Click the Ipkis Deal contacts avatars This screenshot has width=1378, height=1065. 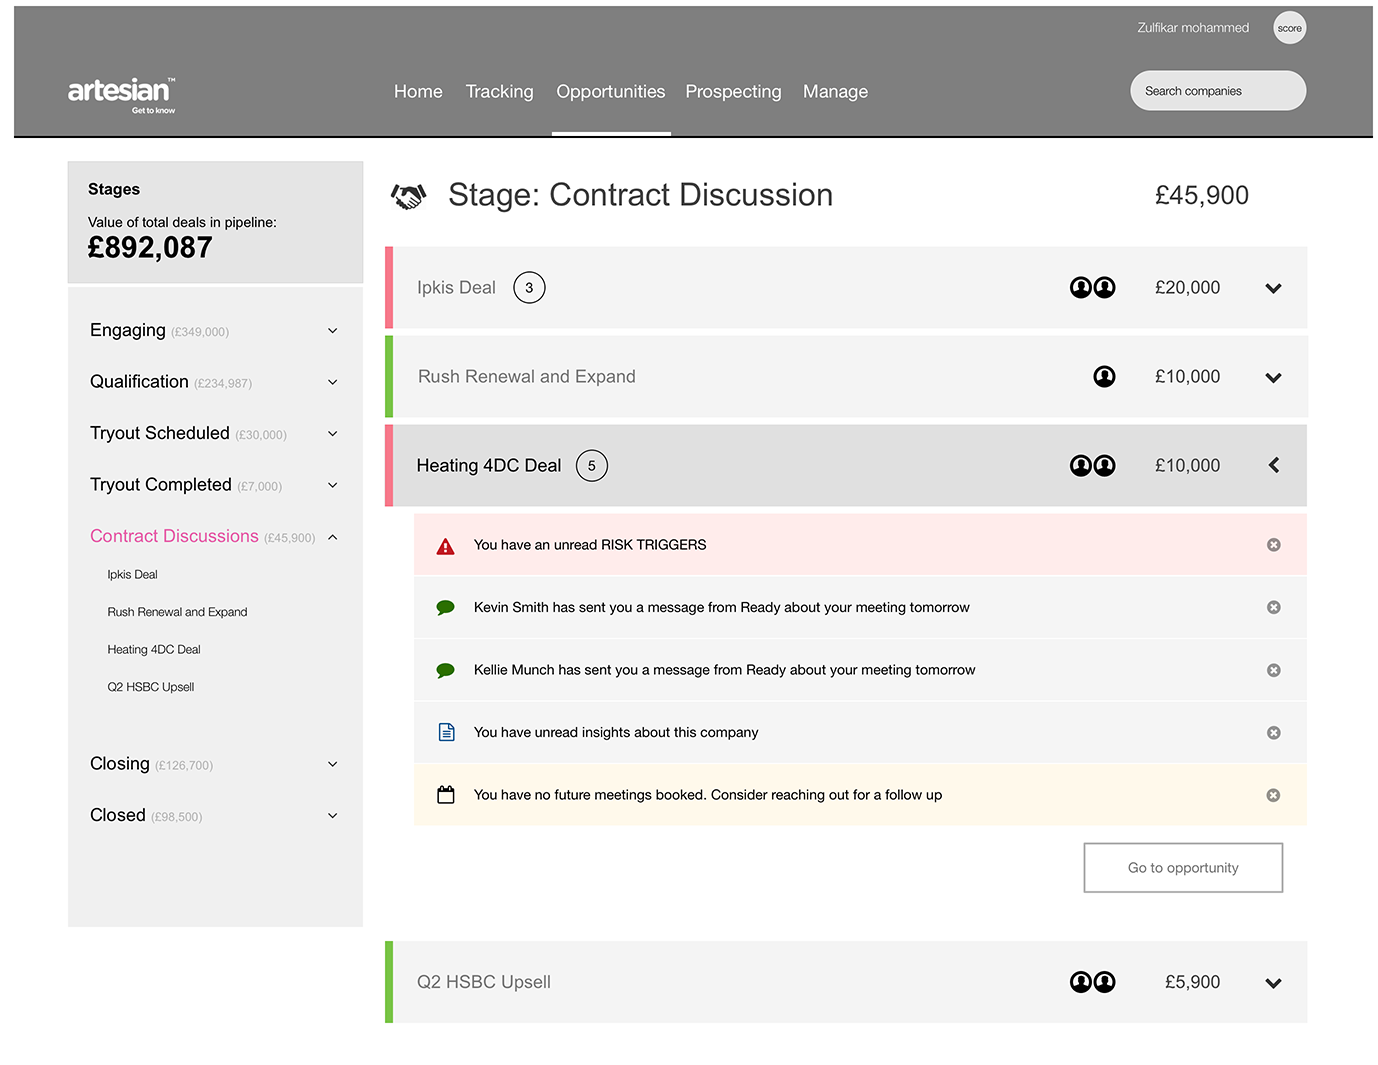(x=1092, y=288)
